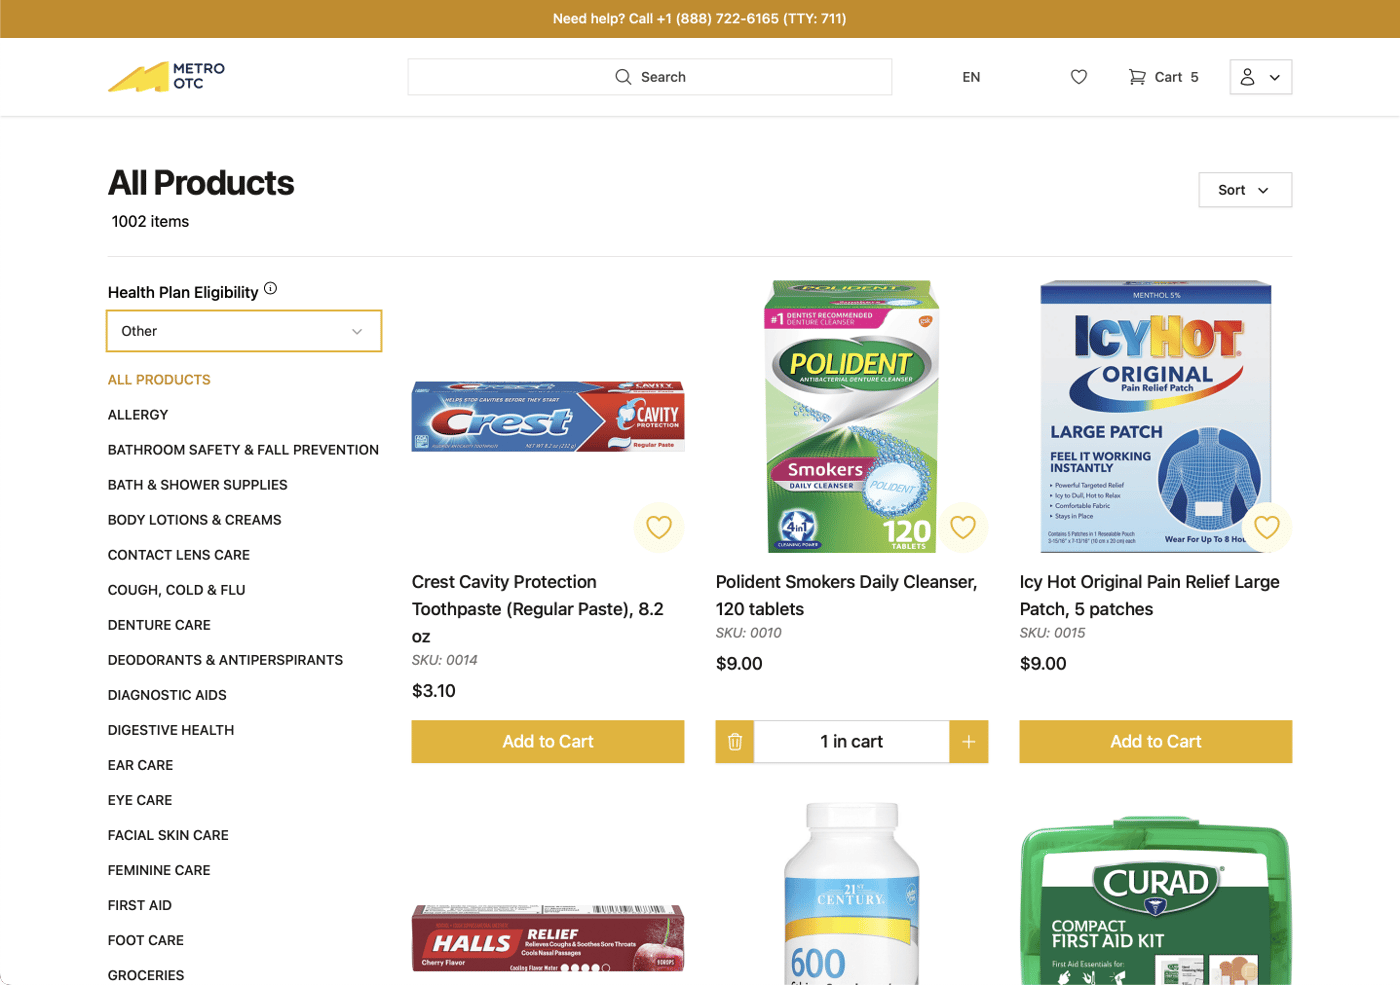
Task: Open the Sort dropdown
Action: point(1244,190)
